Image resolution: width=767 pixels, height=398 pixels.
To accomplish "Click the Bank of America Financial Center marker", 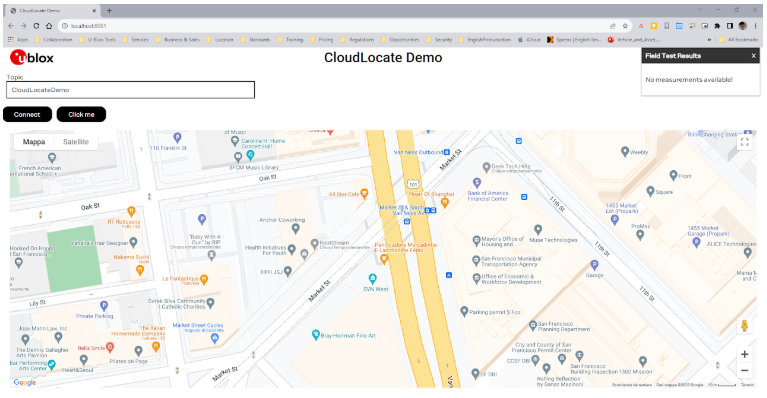I will click(x=477, y=183).
